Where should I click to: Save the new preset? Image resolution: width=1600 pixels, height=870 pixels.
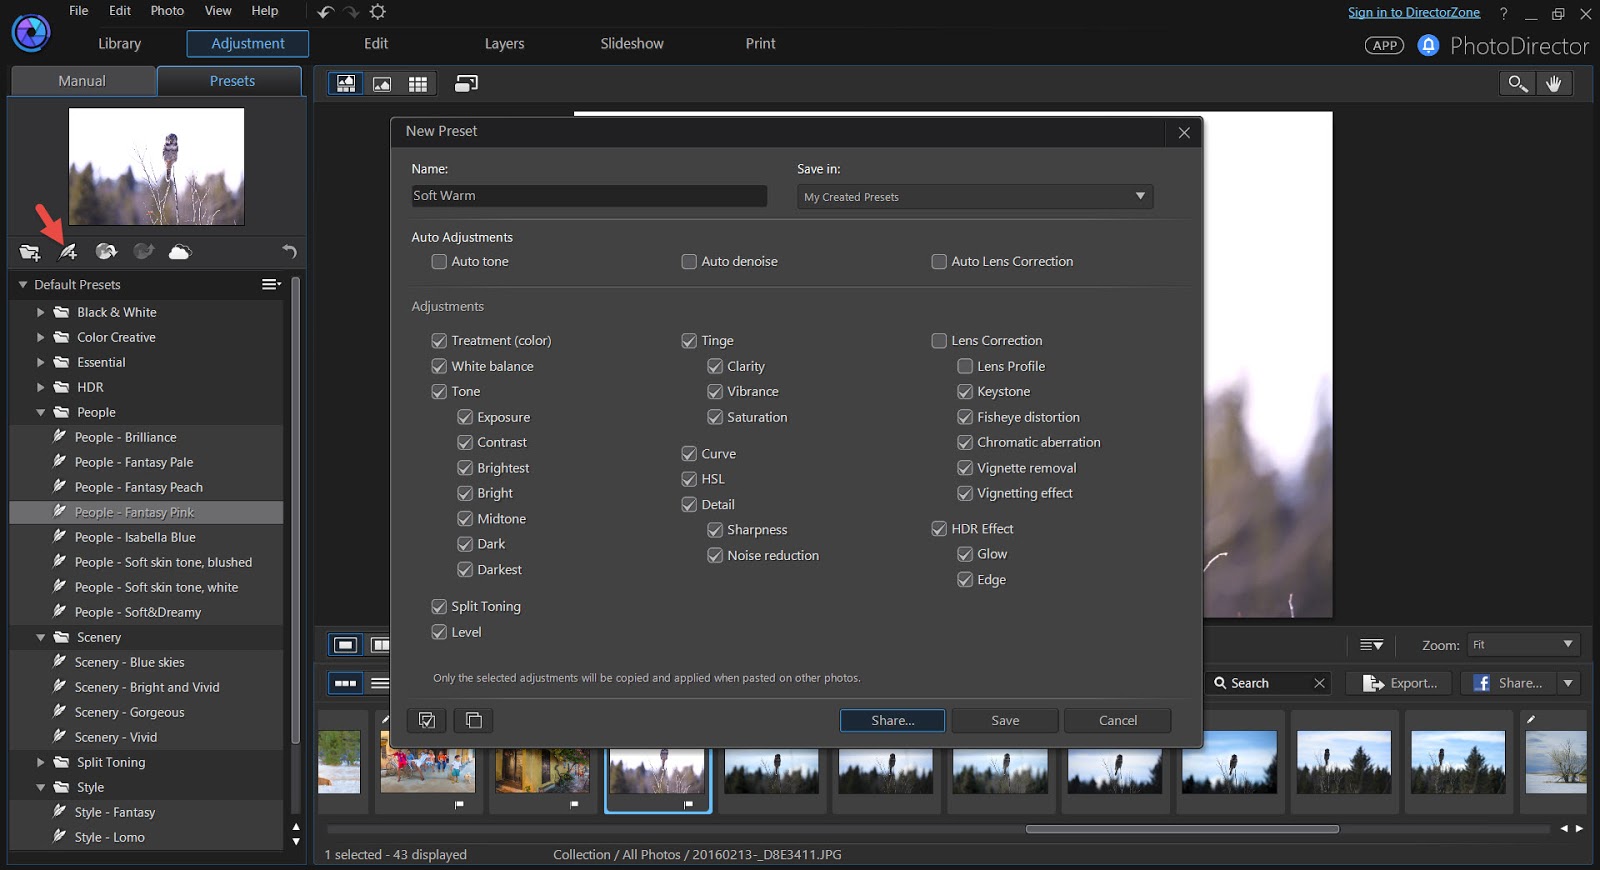click(x=1005, y=720)
